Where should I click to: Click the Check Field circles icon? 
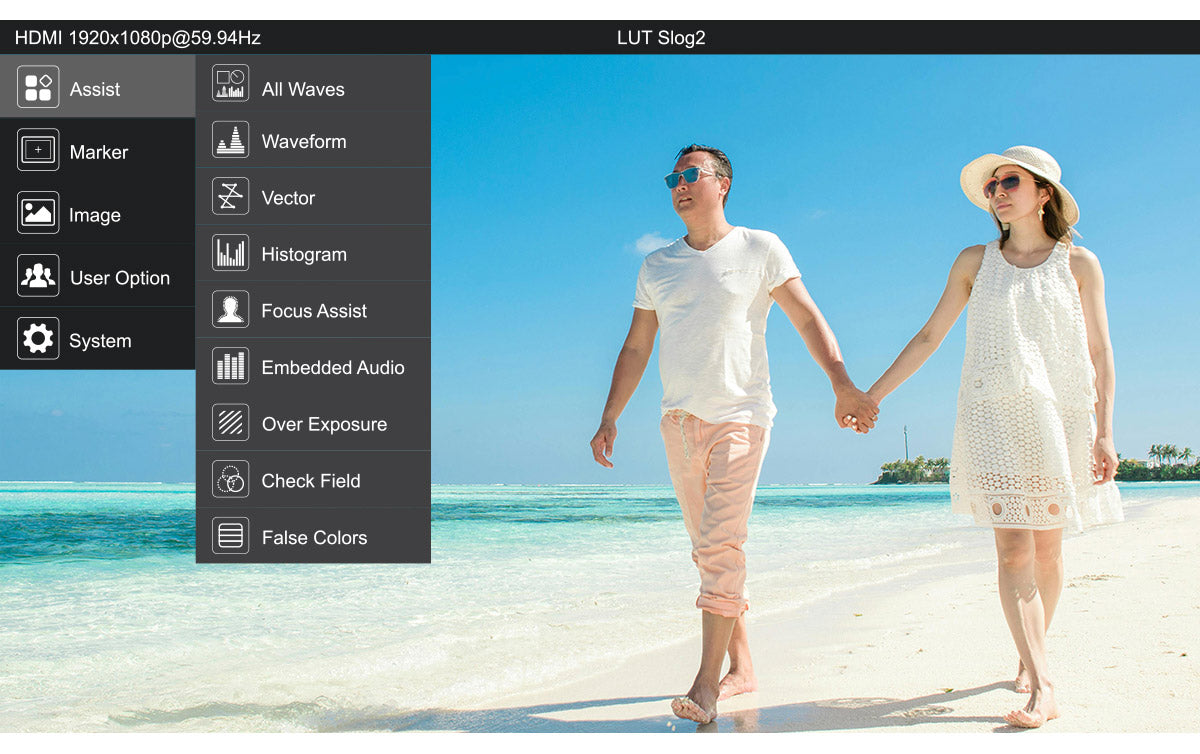(x=230, y=480)
